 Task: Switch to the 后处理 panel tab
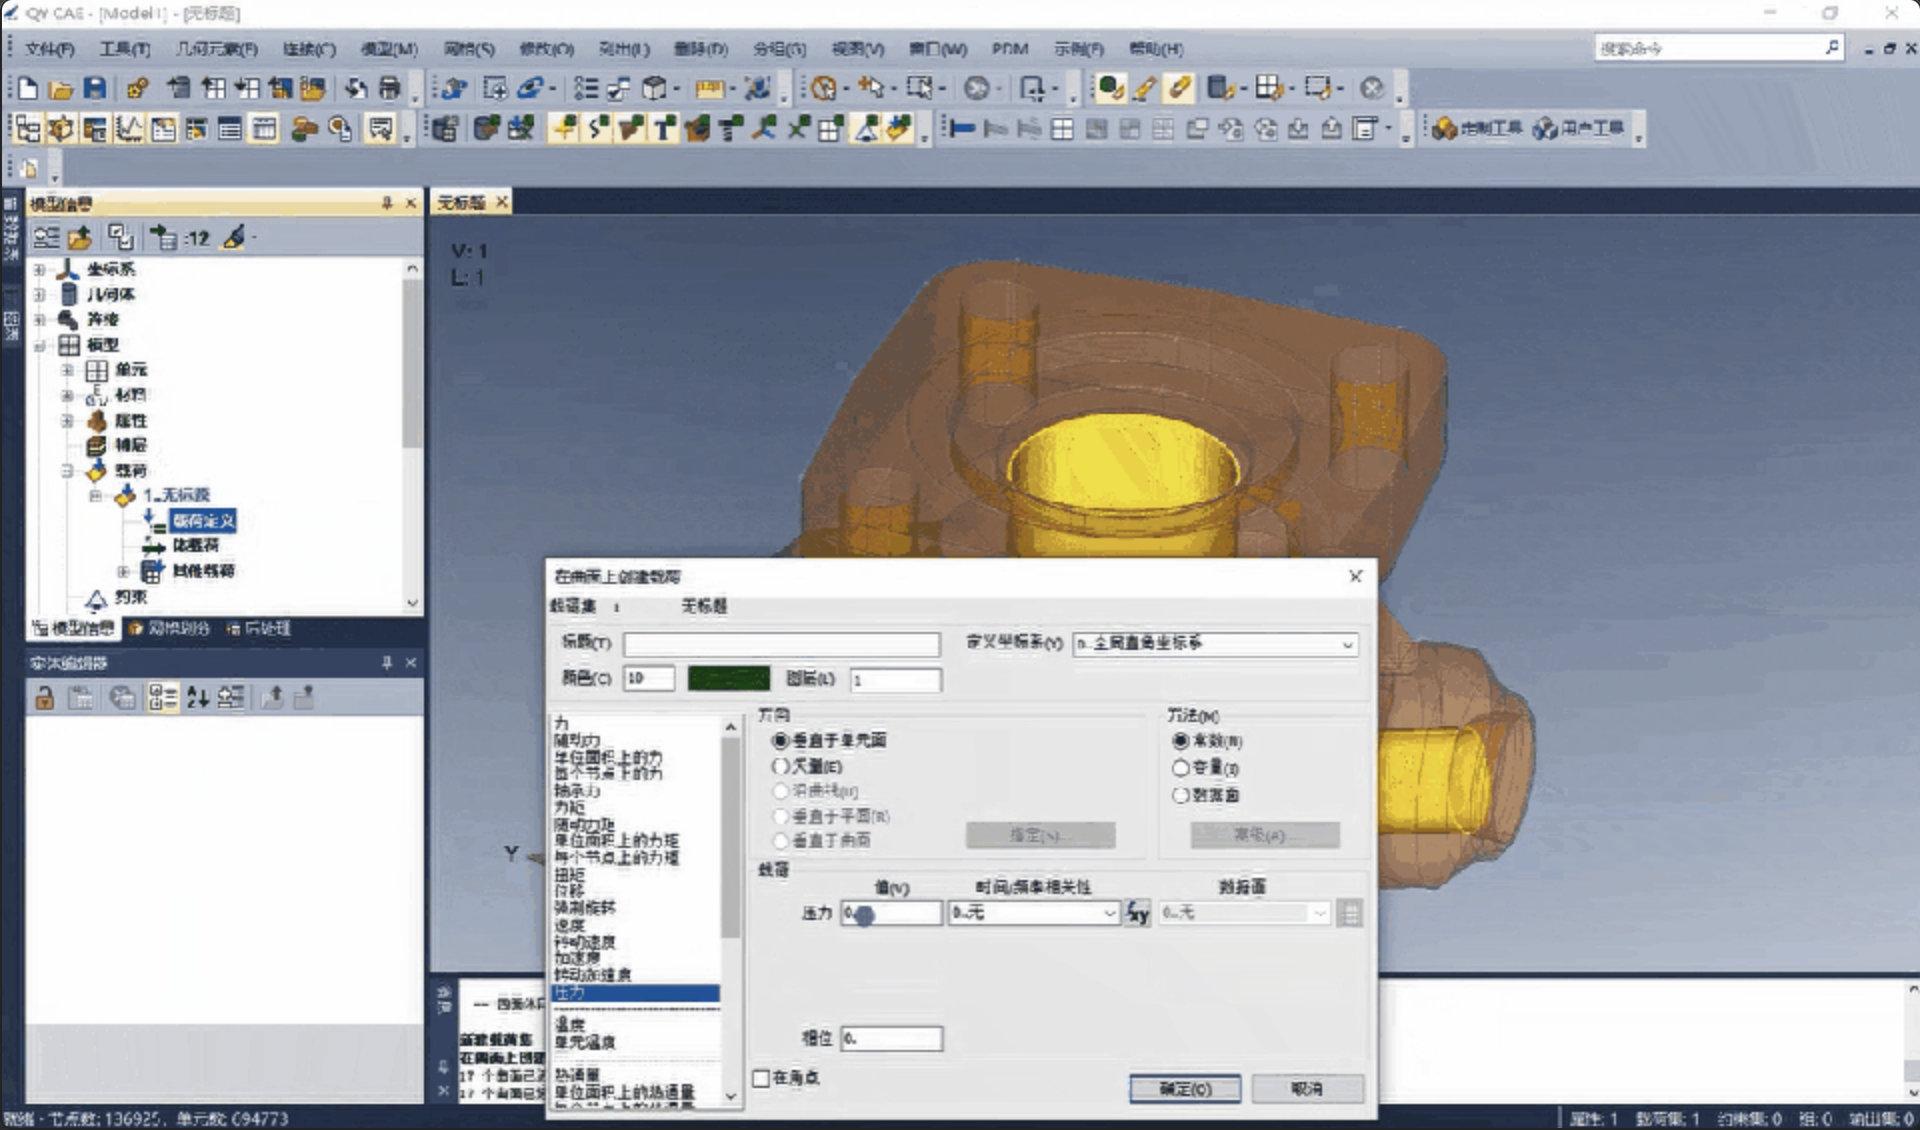coord(259,628)
